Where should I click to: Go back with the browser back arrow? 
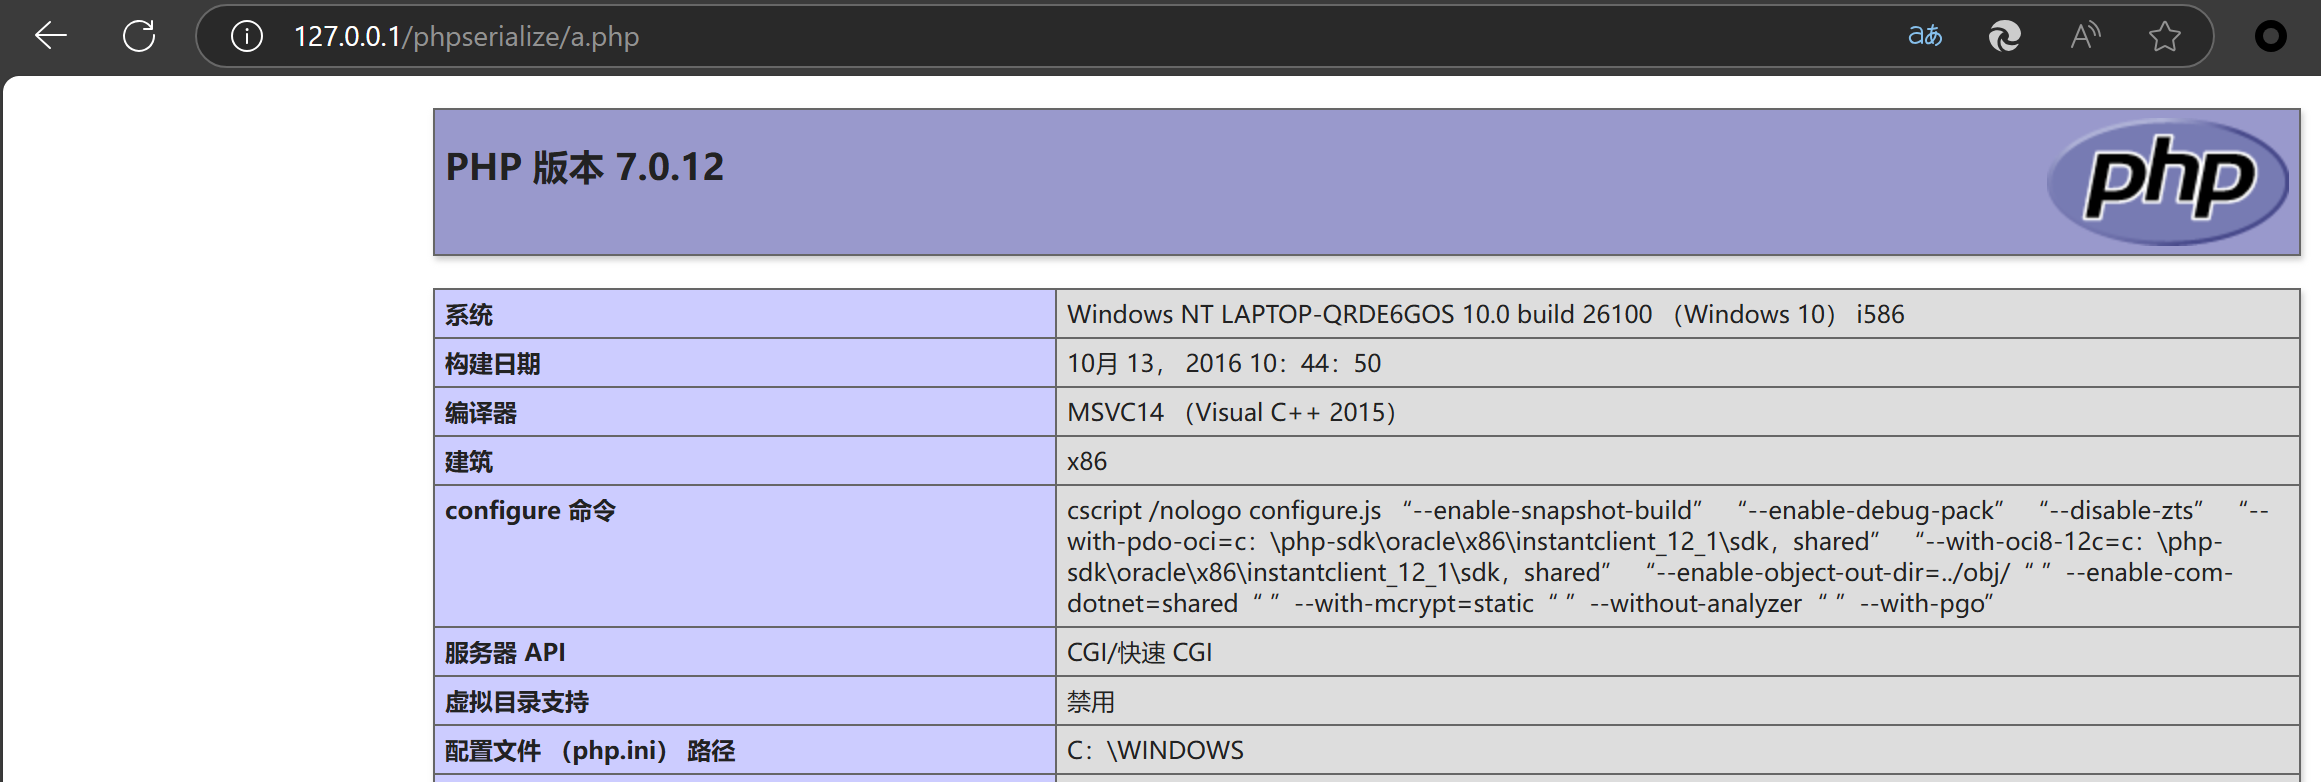point(50,36)
